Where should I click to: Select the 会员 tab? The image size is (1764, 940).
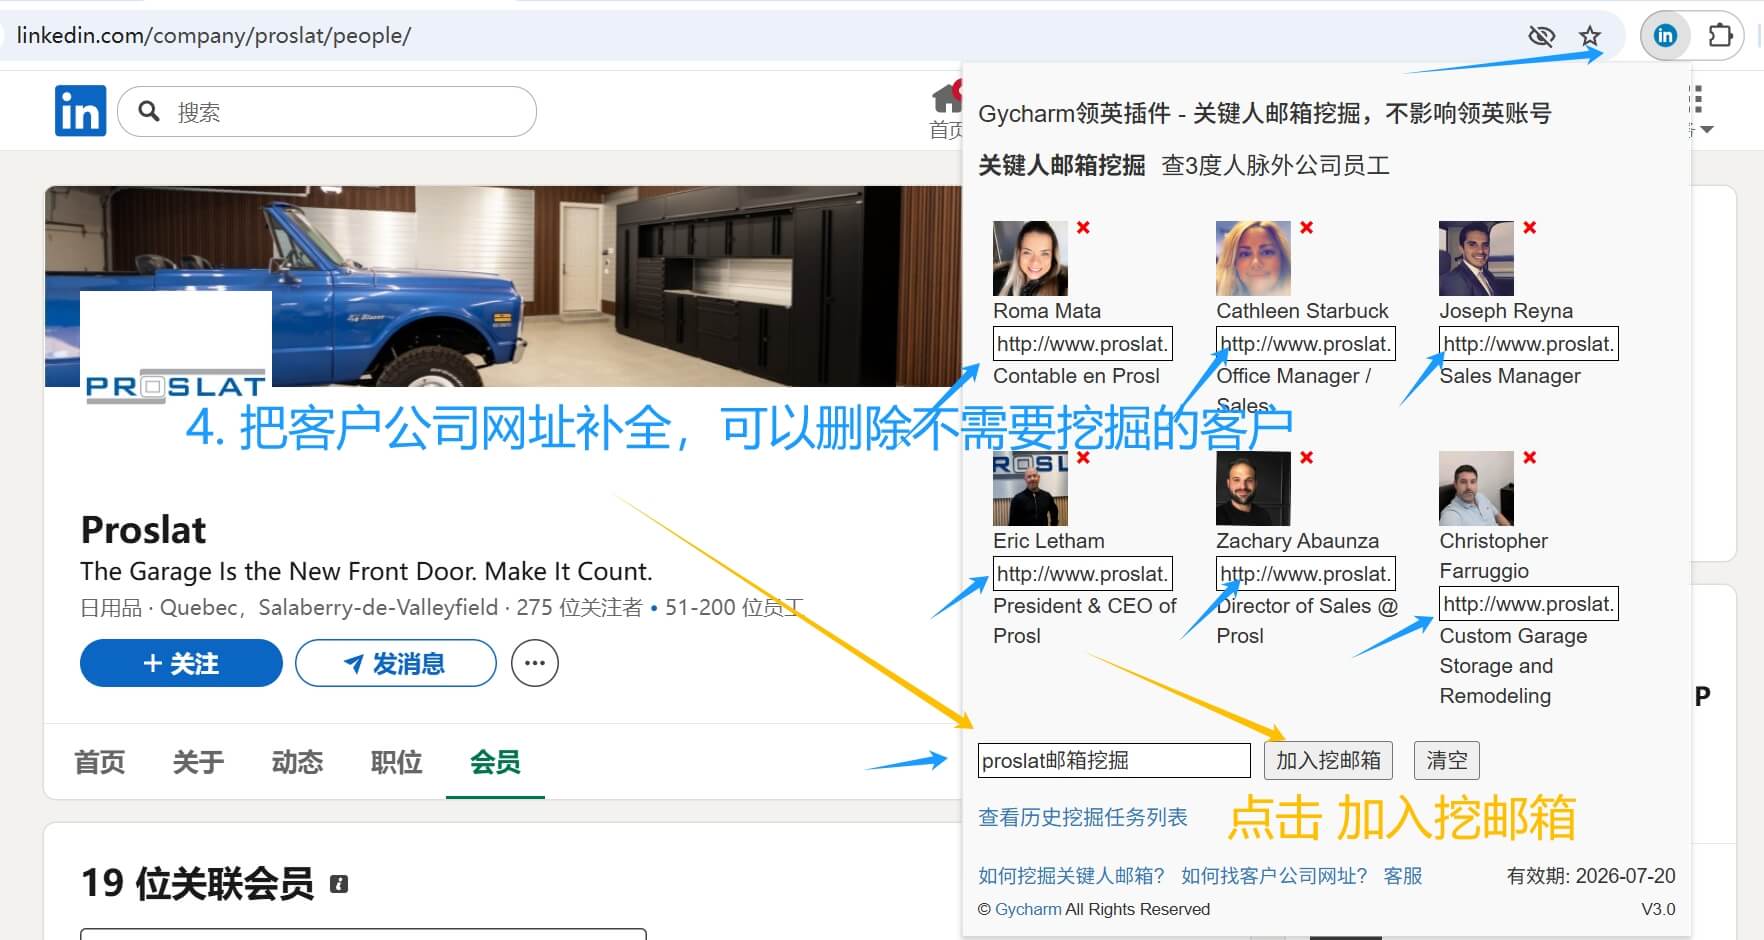tap(495, 762)
